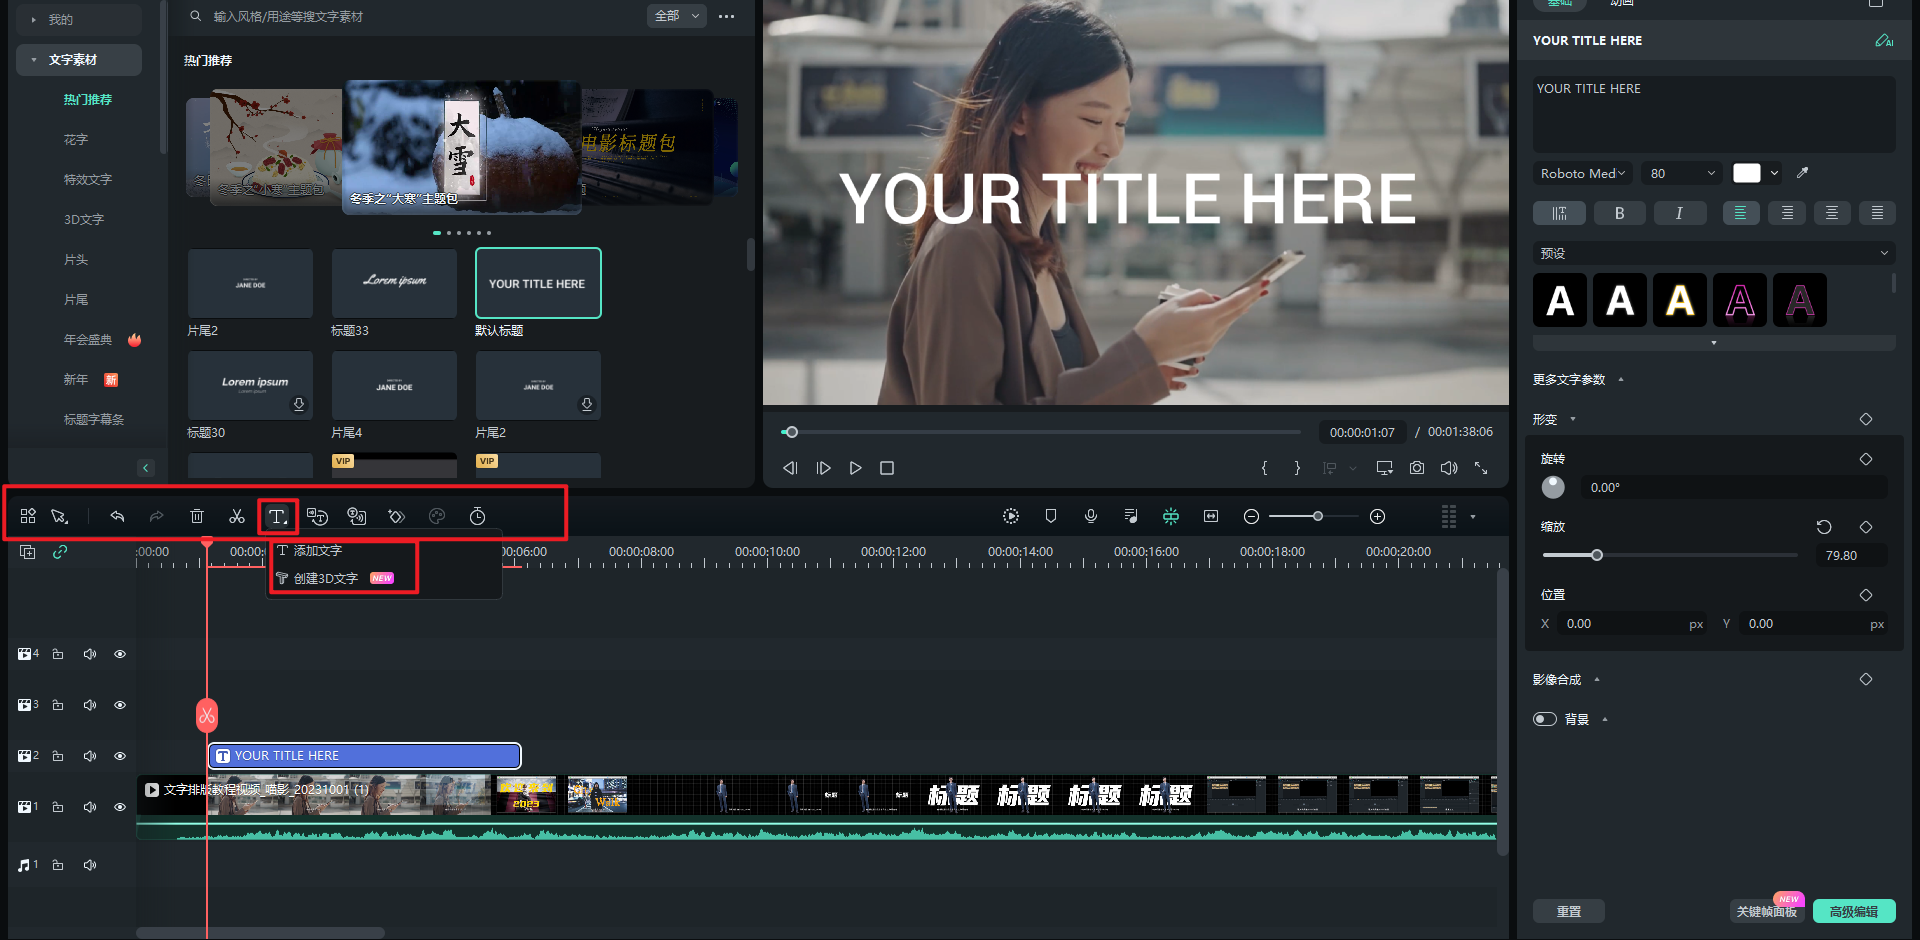Click the snapshot camera icon under preview
Image resolution: width=1920 pixels, height=940 pixels.
pyautogui.click(x=1417, y=468)
